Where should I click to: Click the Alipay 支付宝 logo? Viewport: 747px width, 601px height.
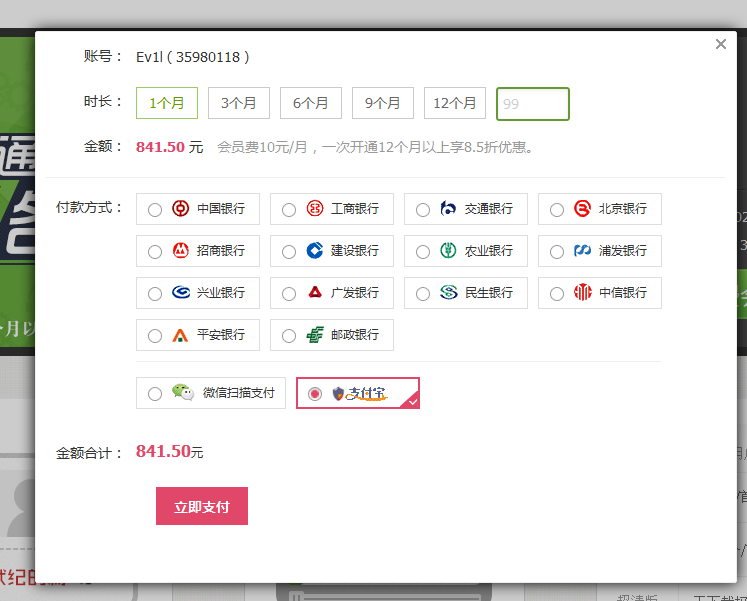tap(360, 393)
